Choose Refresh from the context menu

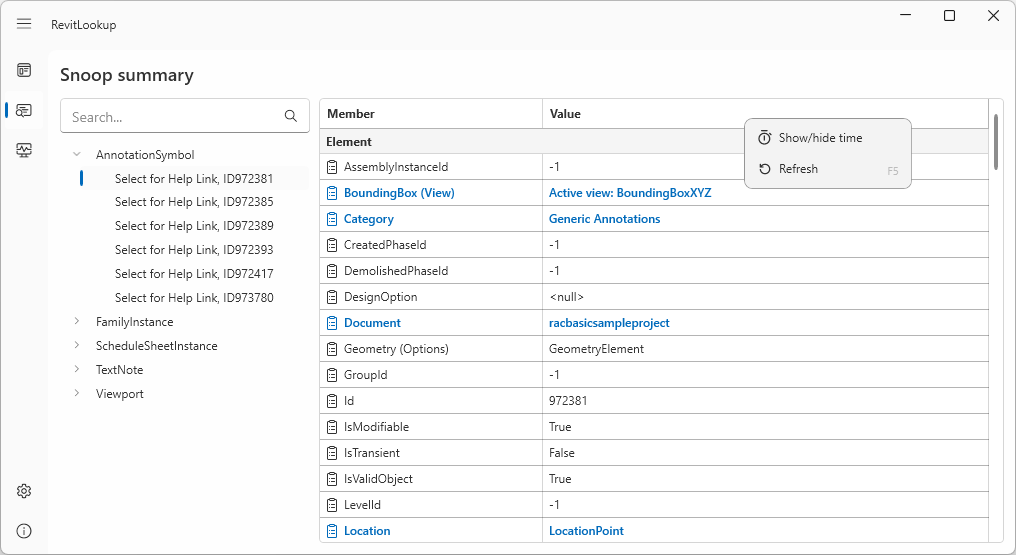click(x=827, y=169)
